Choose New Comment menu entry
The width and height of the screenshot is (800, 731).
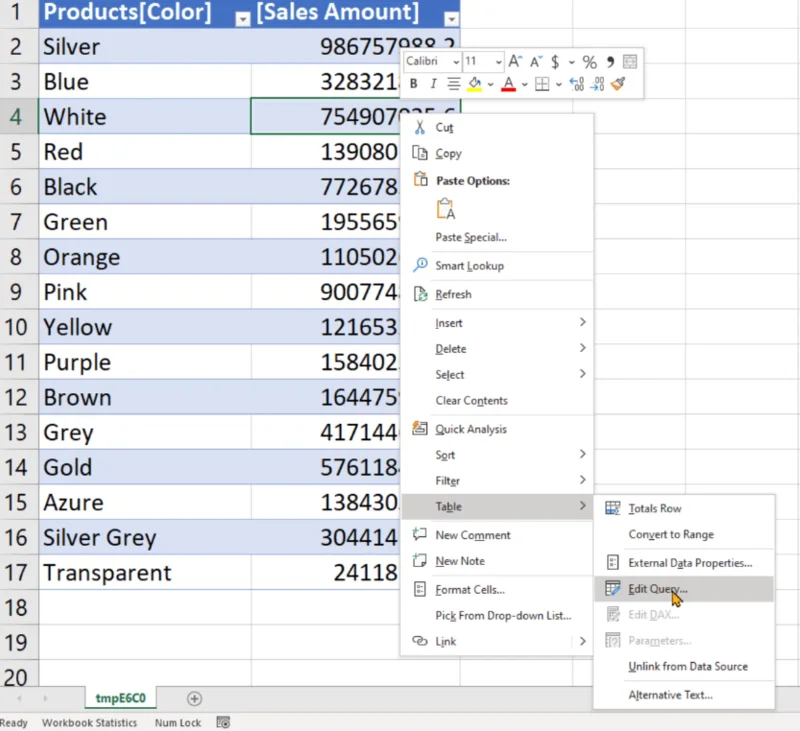pyautogui.click(x=497, y=535)
